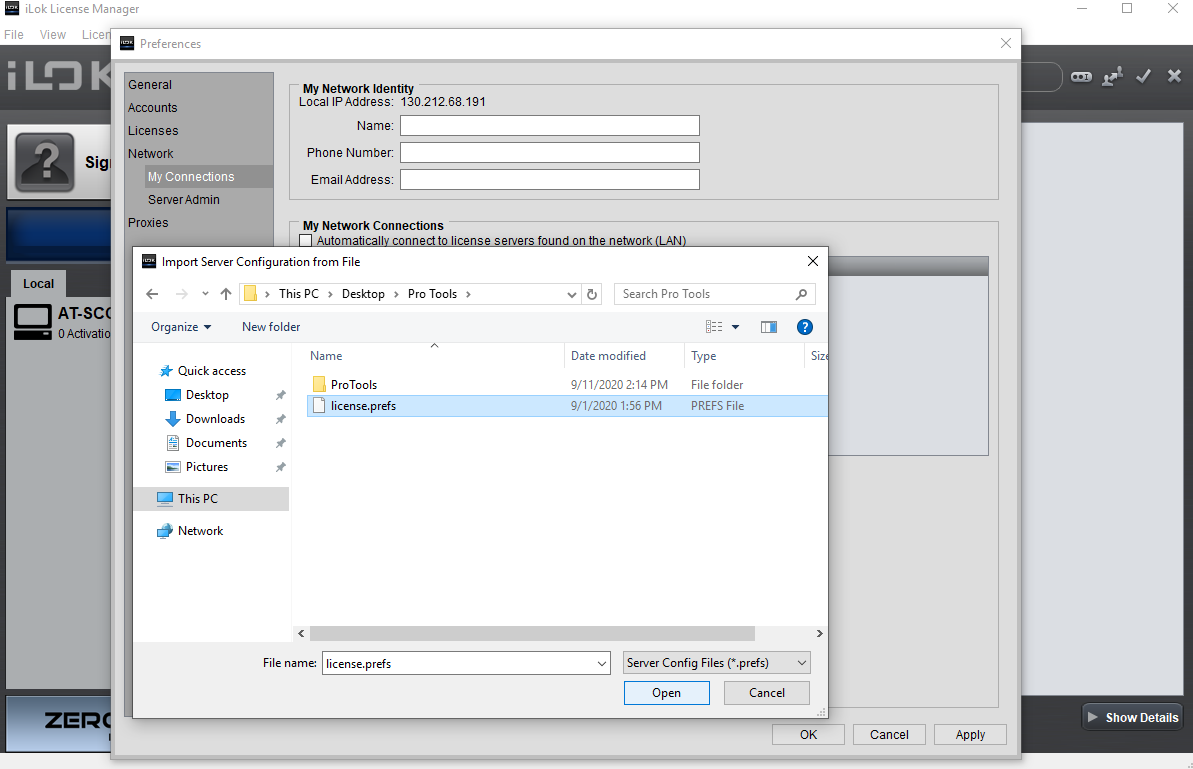Select Licenses in Preferences sidebar

152,131
